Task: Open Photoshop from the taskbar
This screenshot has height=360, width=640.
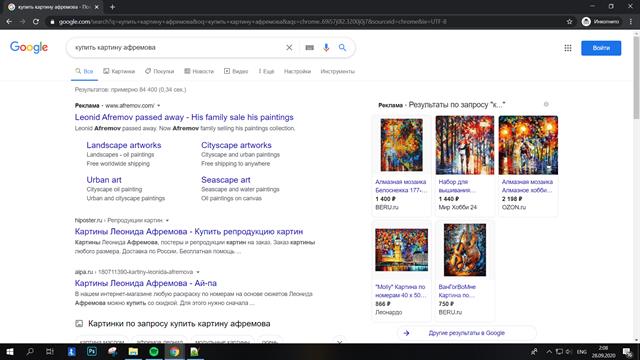Action: click(92, 351)
